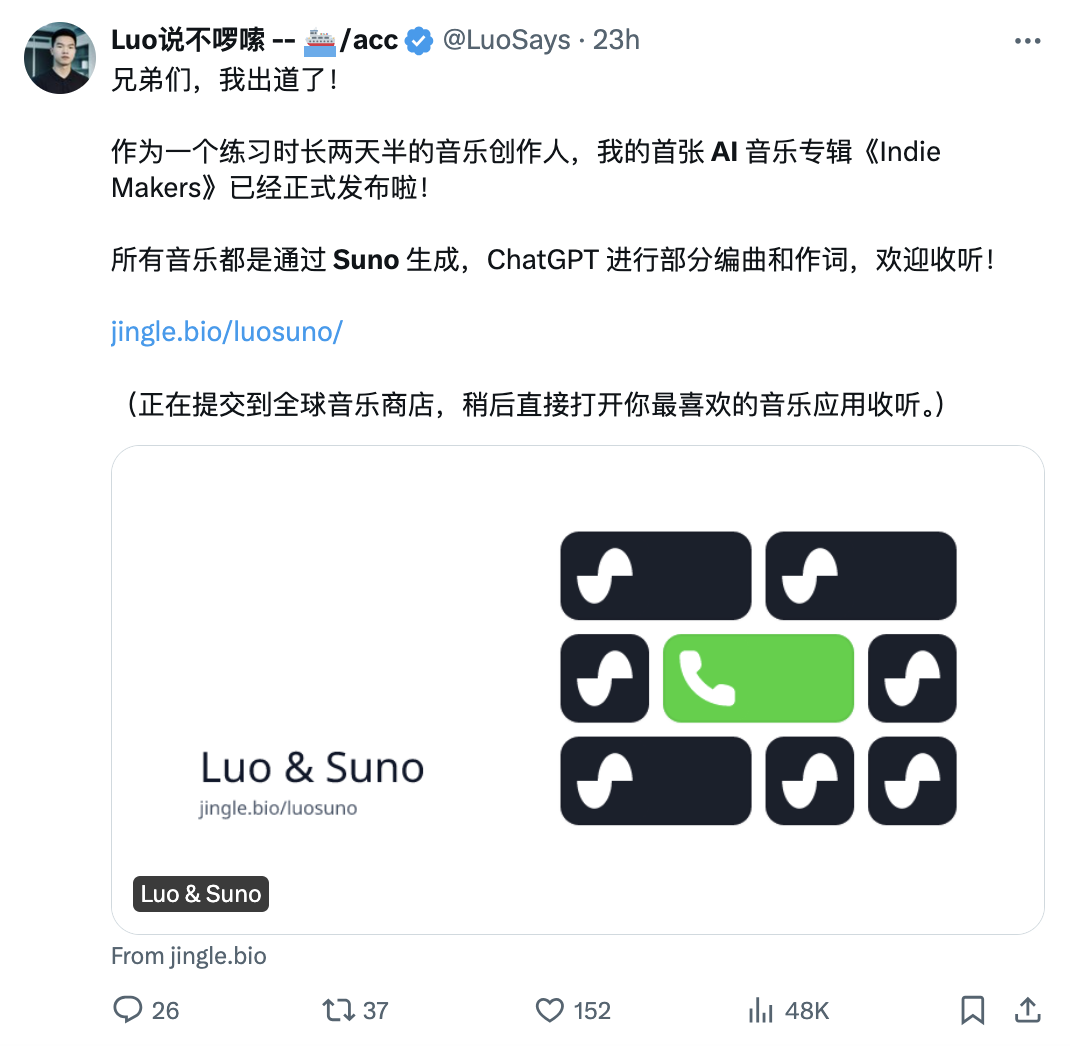The width and height of the screenshot is (1070, 1046).
Task: Open LuoSays profile avatar photo
Action: click(60, 58)
